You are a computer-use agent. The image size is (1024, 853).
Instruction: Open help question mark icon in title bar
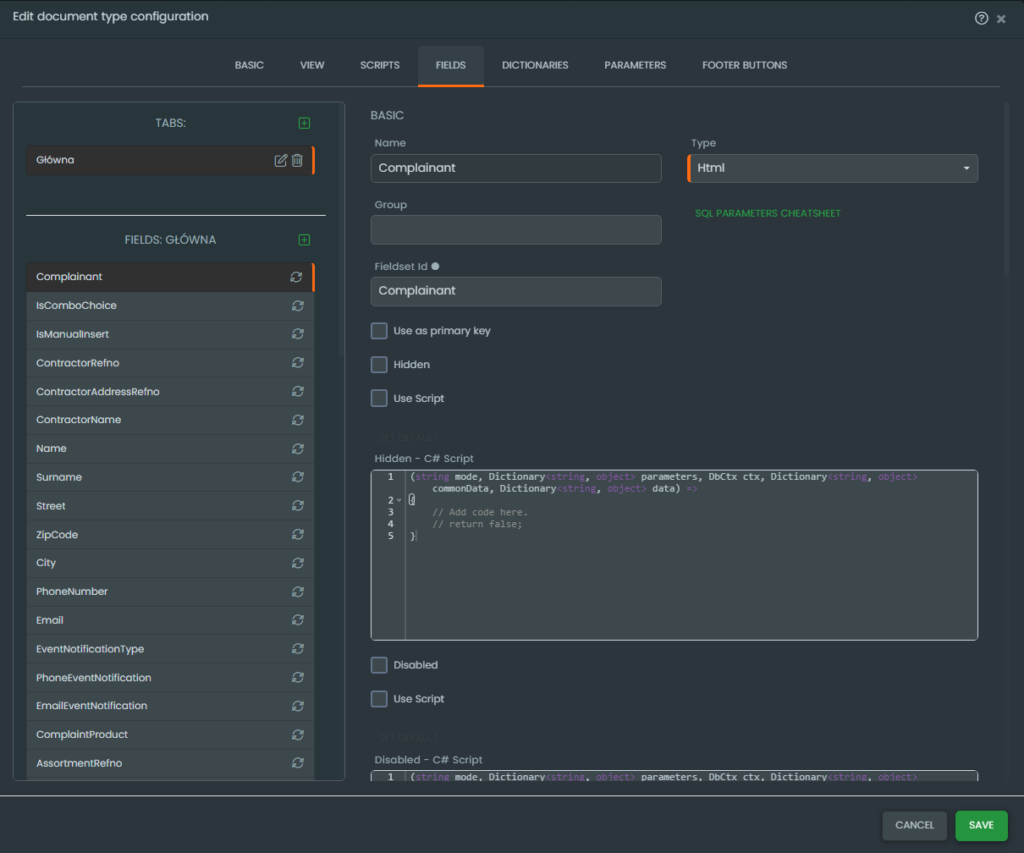pos(981,18)
